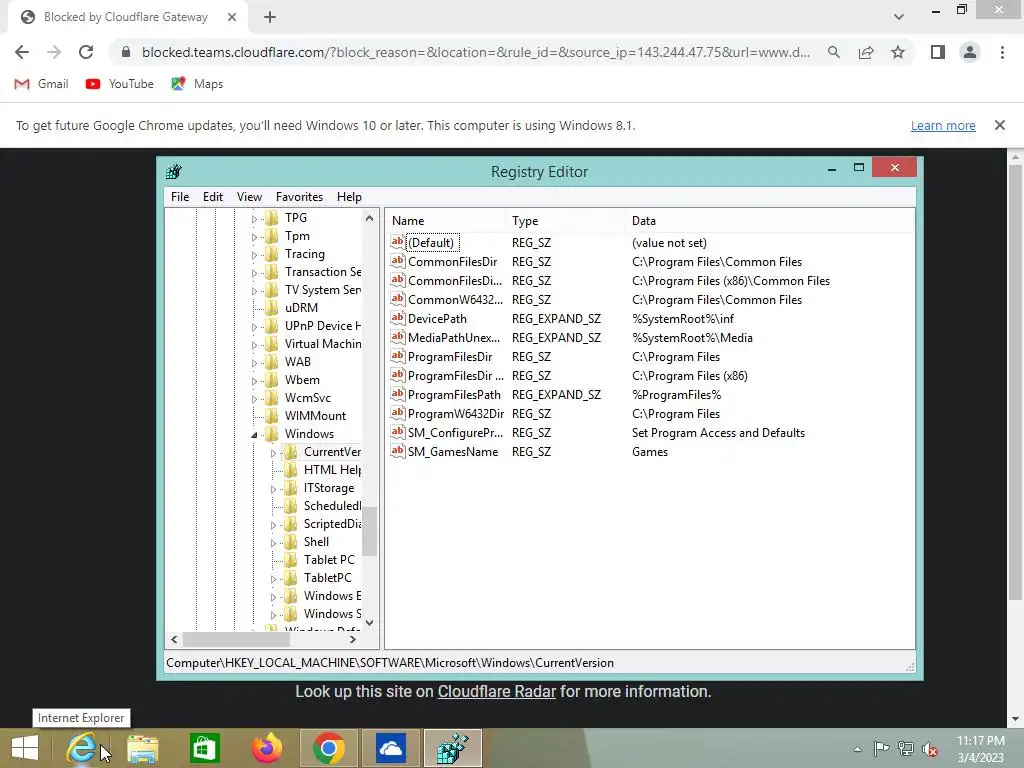
Task: Click Chrome's back navigation arrow
Action: [x=22, y=52]
